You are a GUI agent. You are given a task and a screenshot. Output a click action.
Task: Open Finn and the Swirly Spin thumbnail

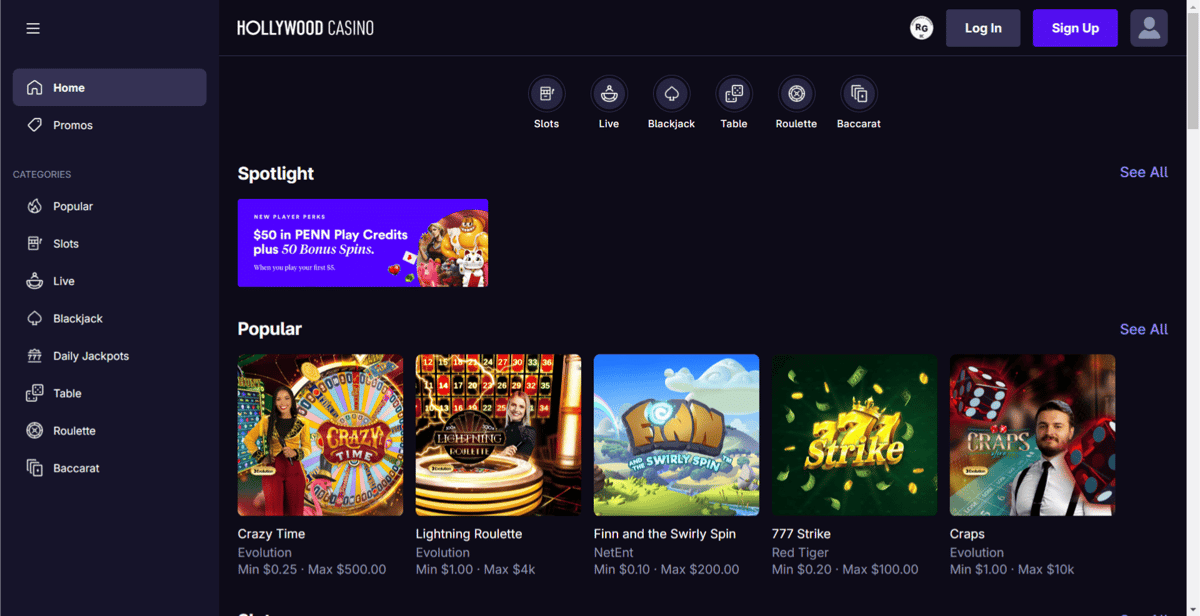pyautogui.click(x=677, y=435)
